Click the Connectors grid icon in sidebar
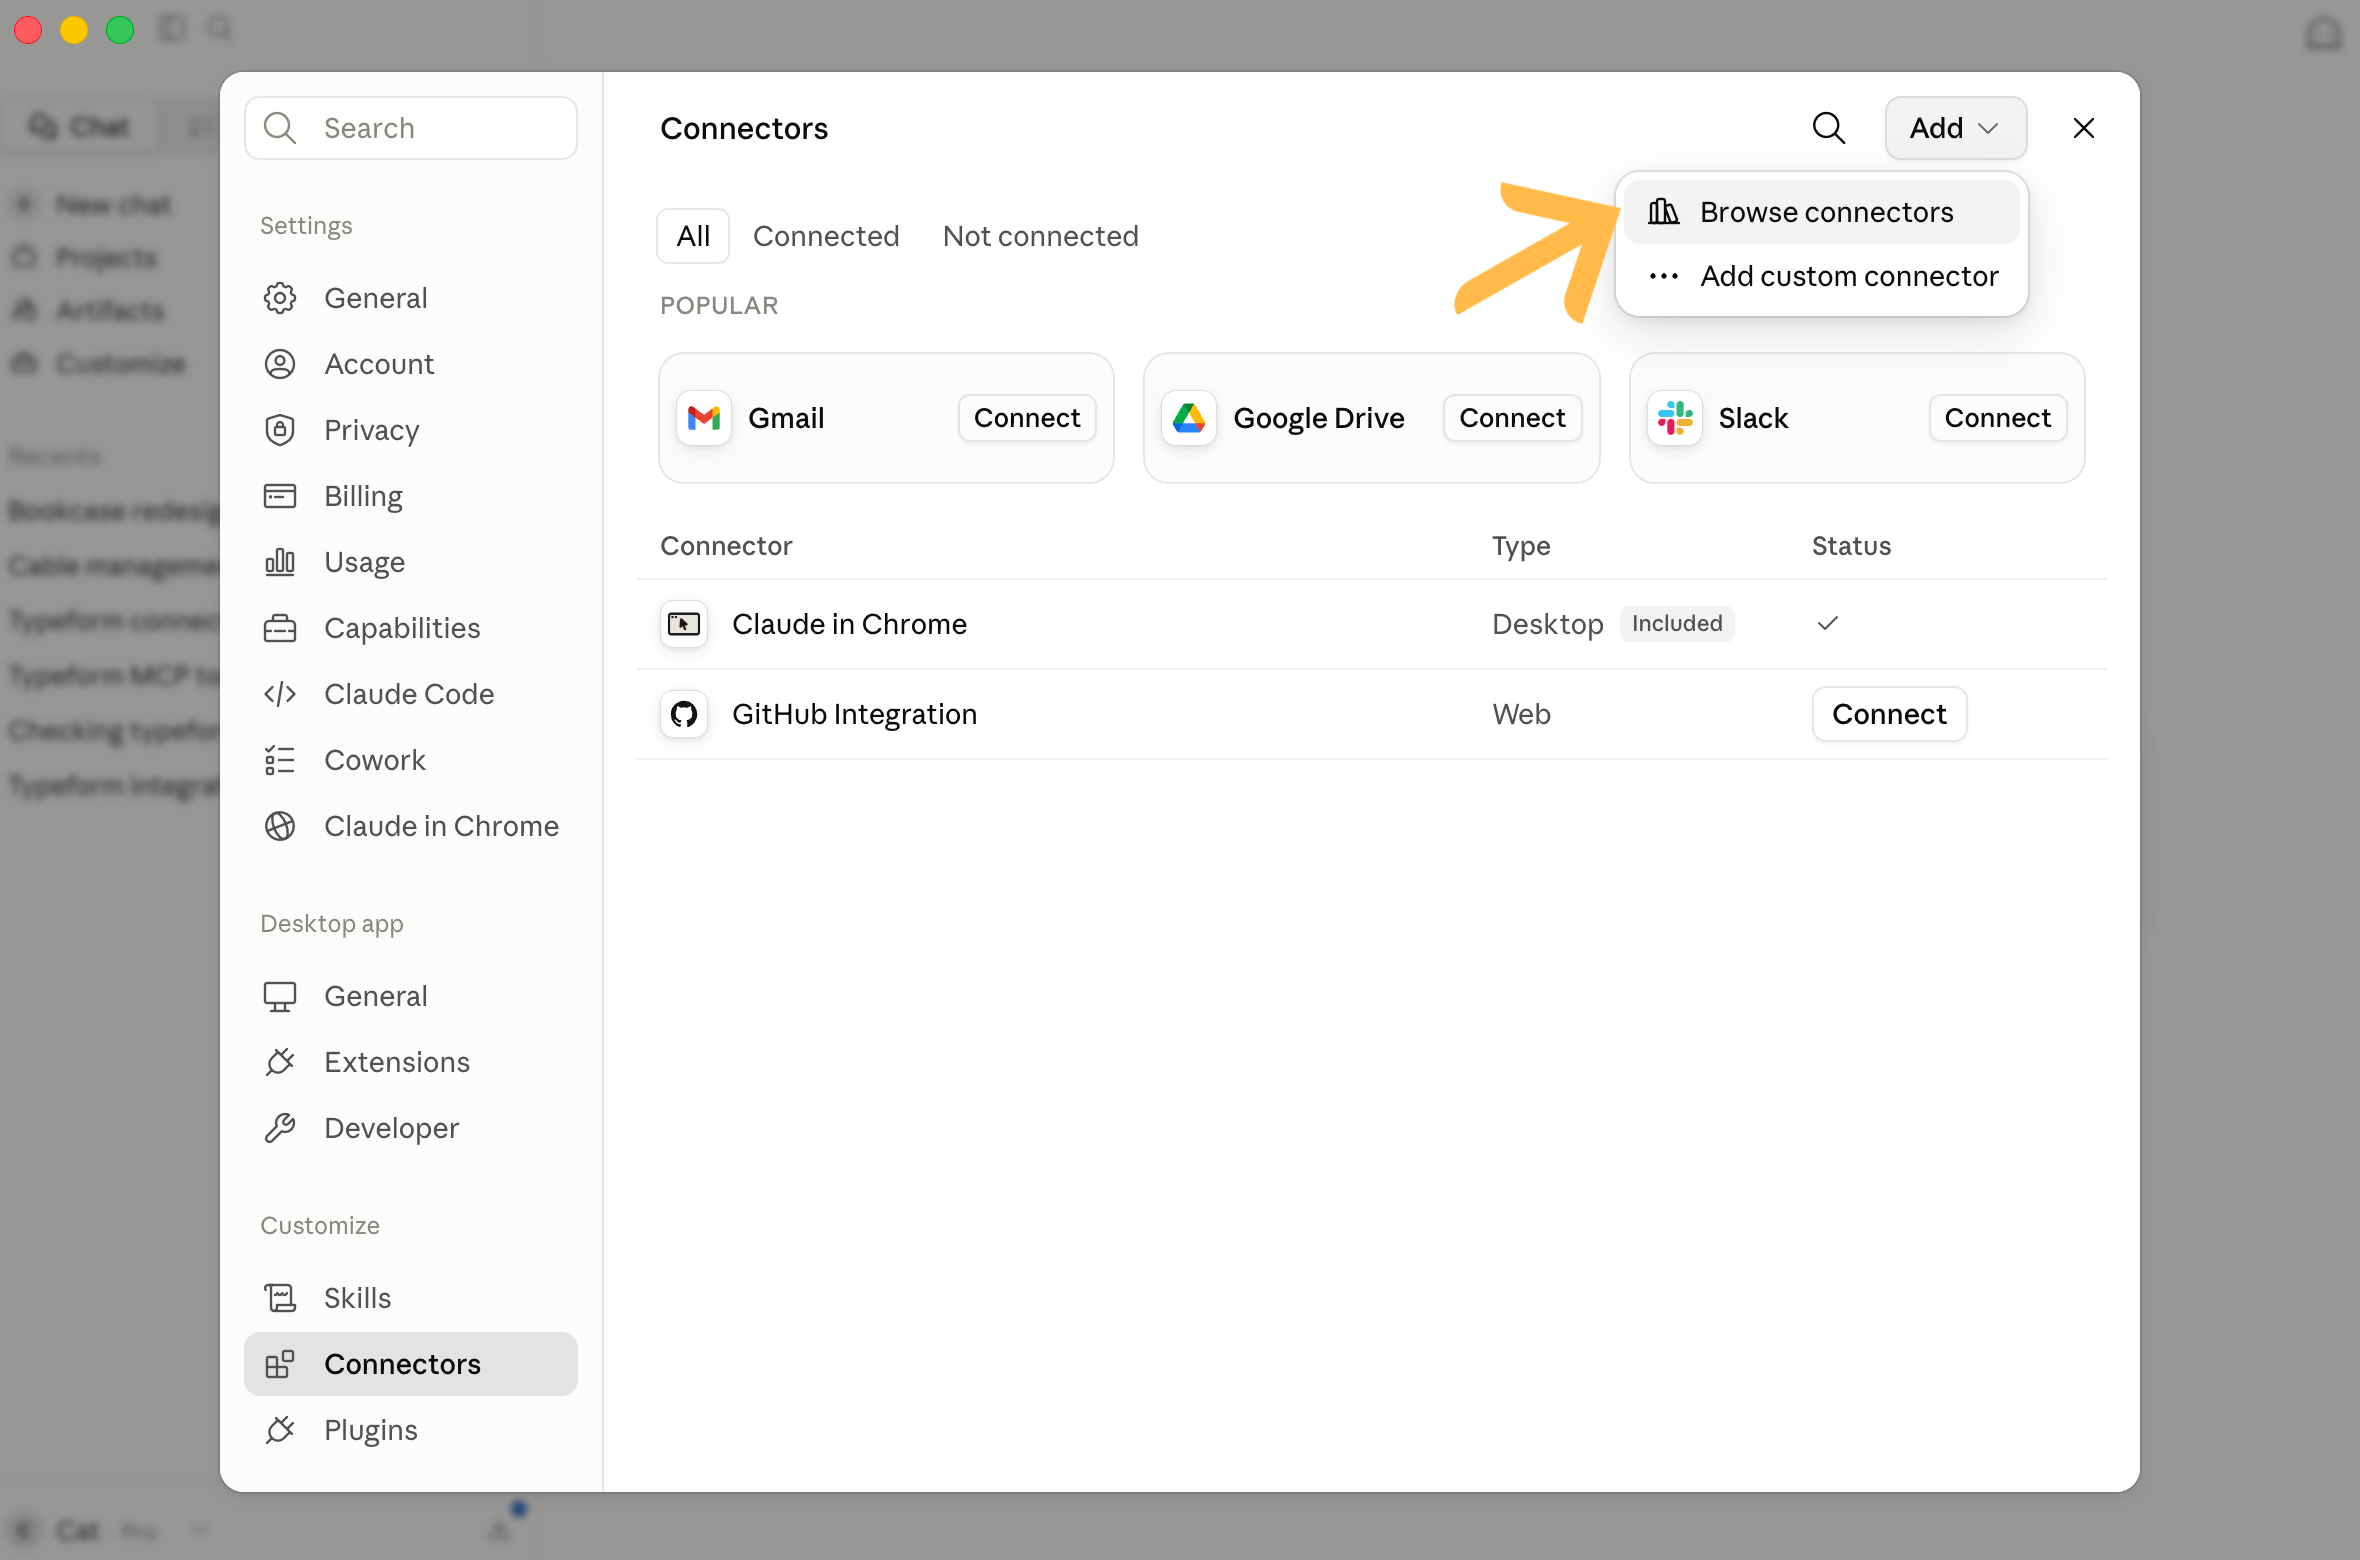Image resolution: width=2360 pixels, height=1560 pixels. coord(280,1364)
